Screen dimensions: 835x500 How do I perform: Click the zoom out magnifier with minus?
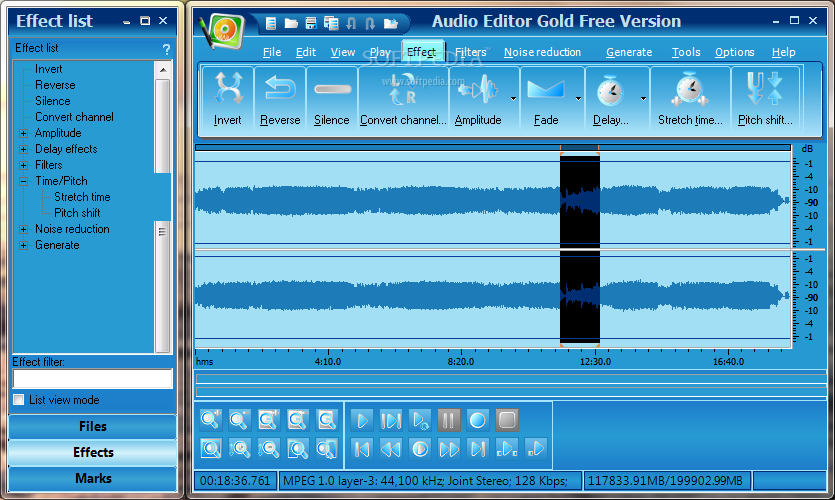[x=240, y=420]
